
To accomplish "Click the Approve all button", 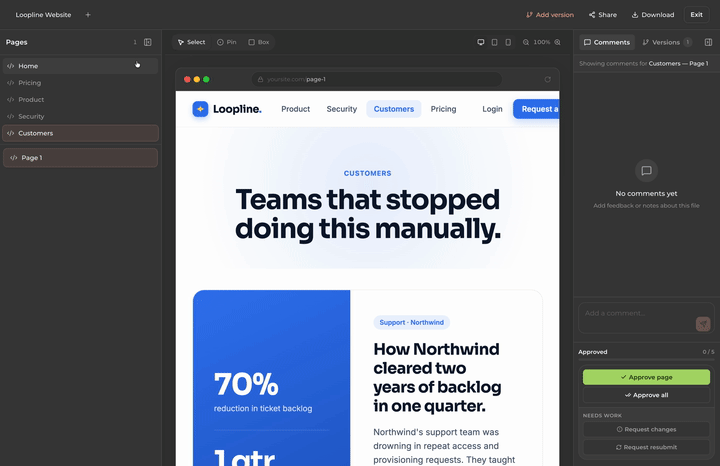I will click(647, 395).
